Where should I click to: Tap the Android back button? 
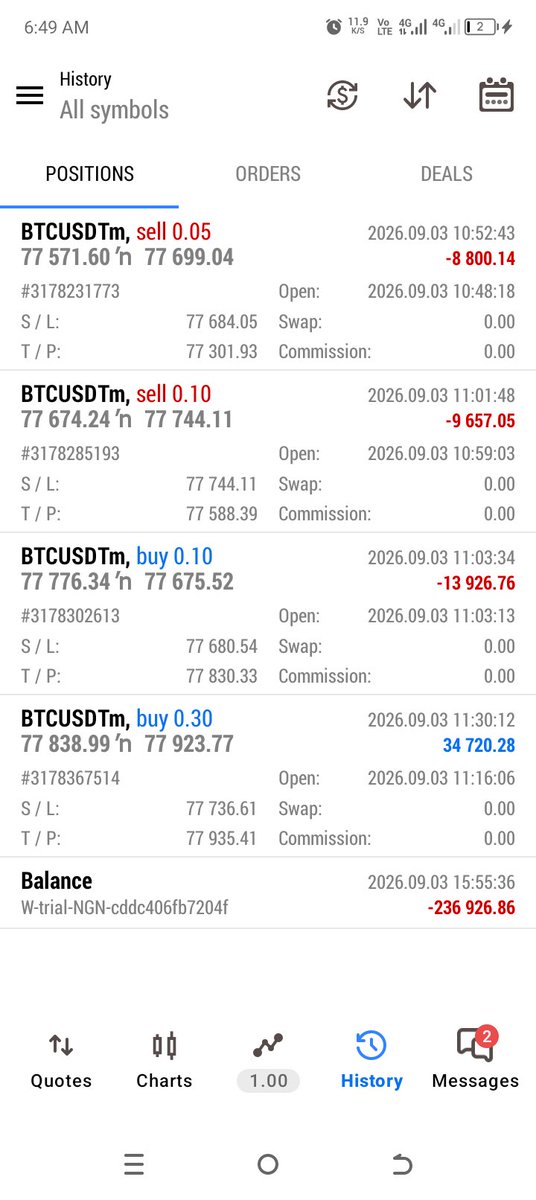(401, 1164)
